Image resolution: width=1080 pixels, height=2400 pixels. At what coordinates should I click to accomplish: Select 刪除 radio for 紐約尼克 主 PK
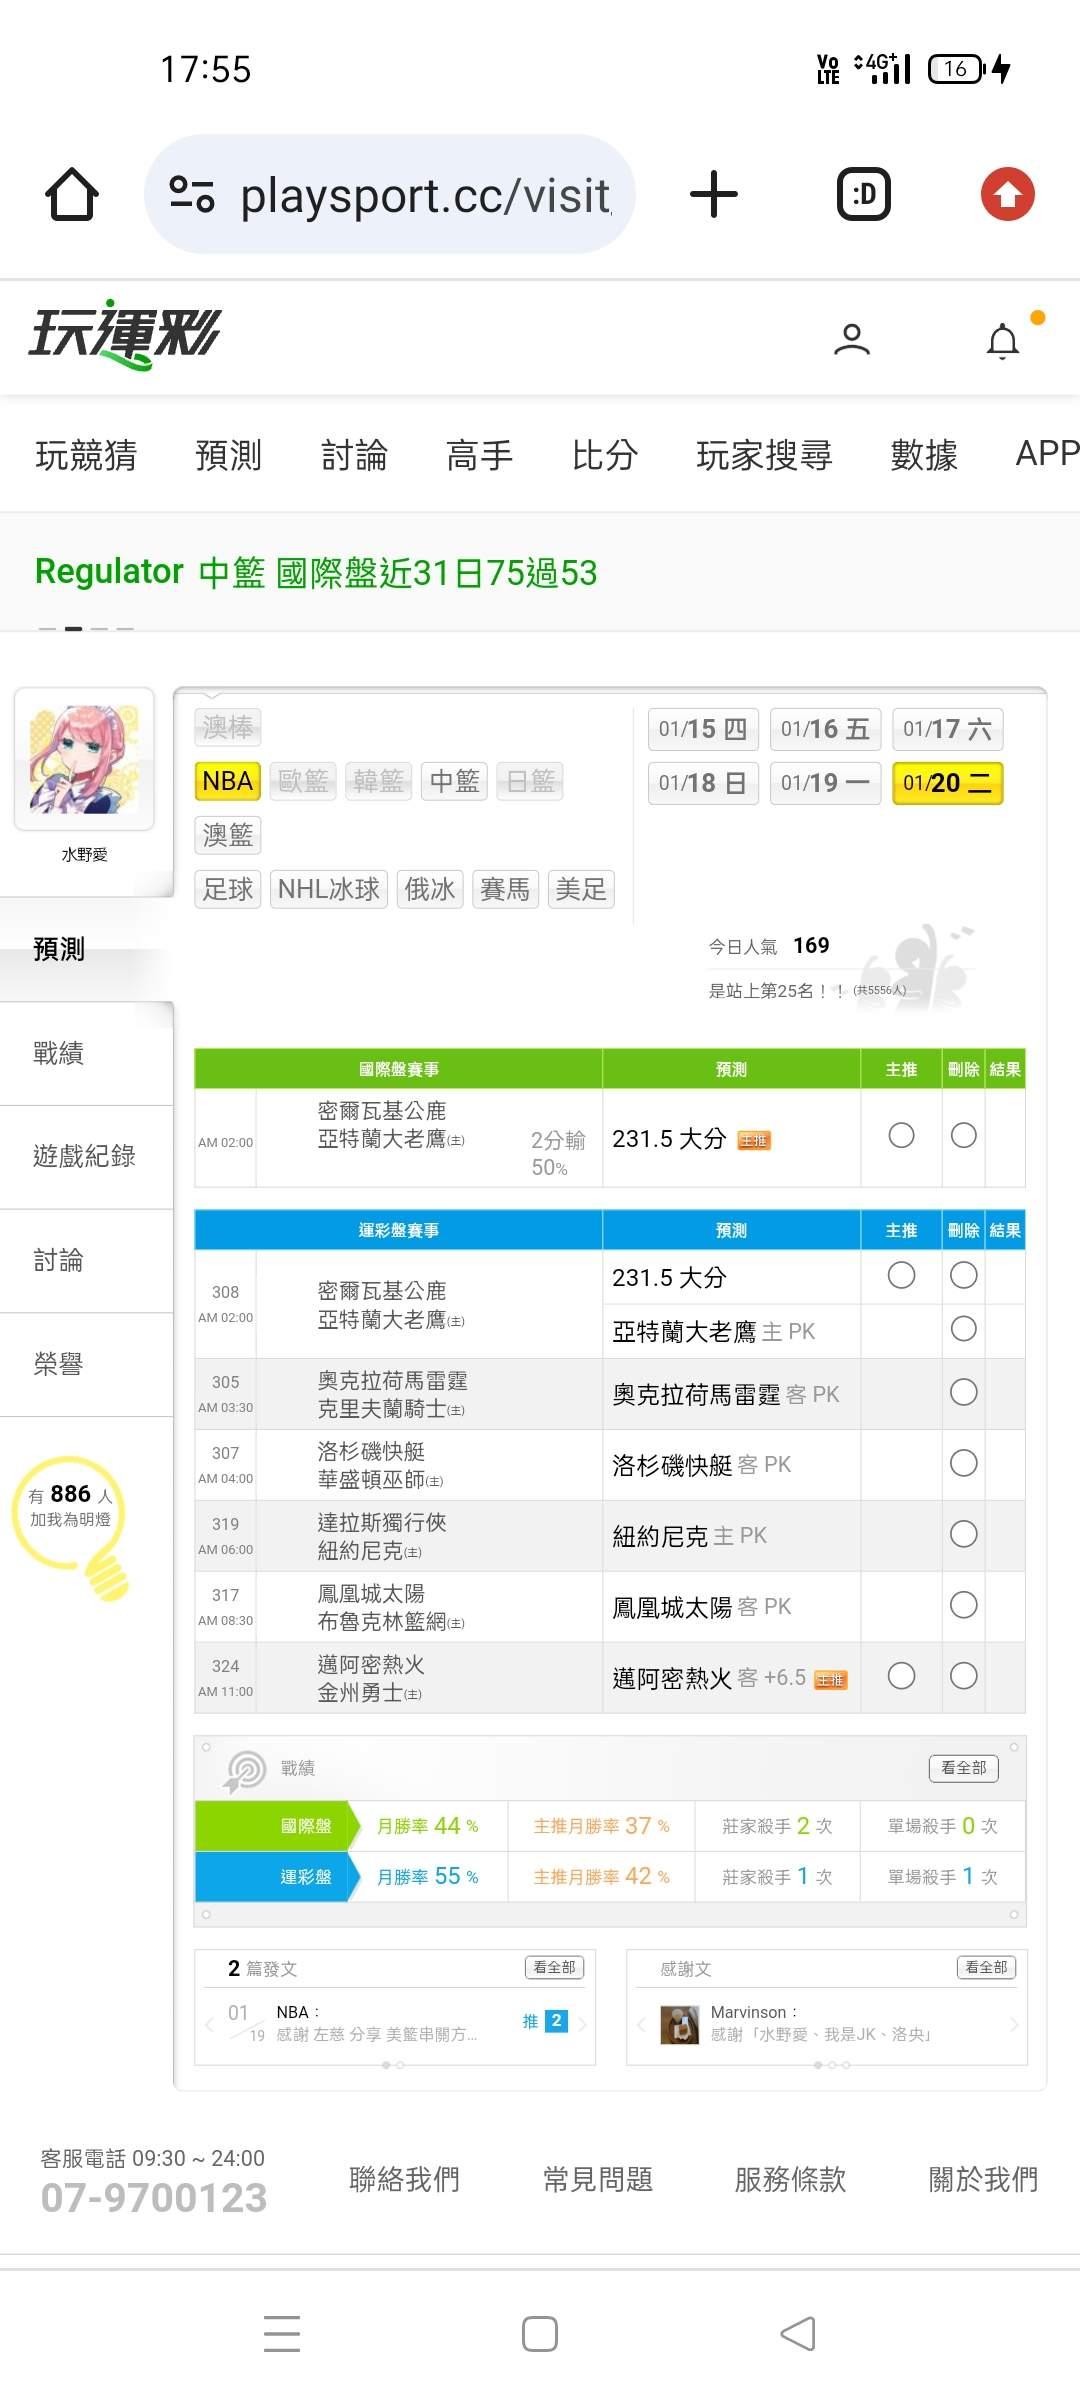(x=964, y=1534)
